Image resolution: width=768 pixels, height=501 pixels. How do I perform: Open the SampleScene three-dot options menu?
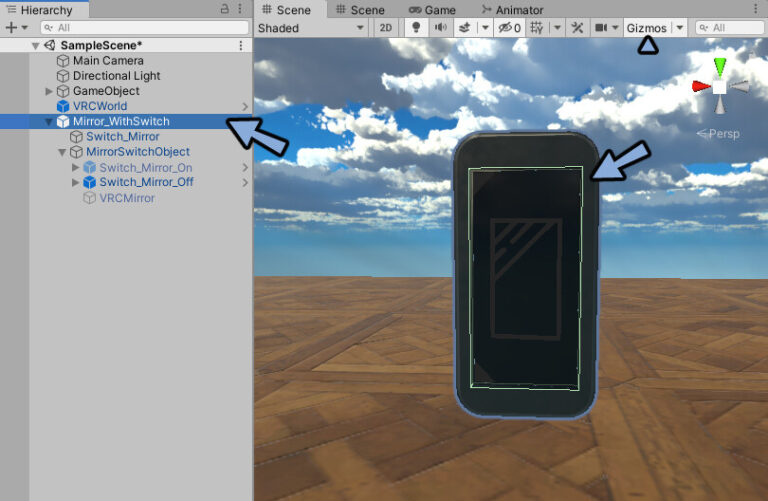pyautogui.click(x=240, y=45)
